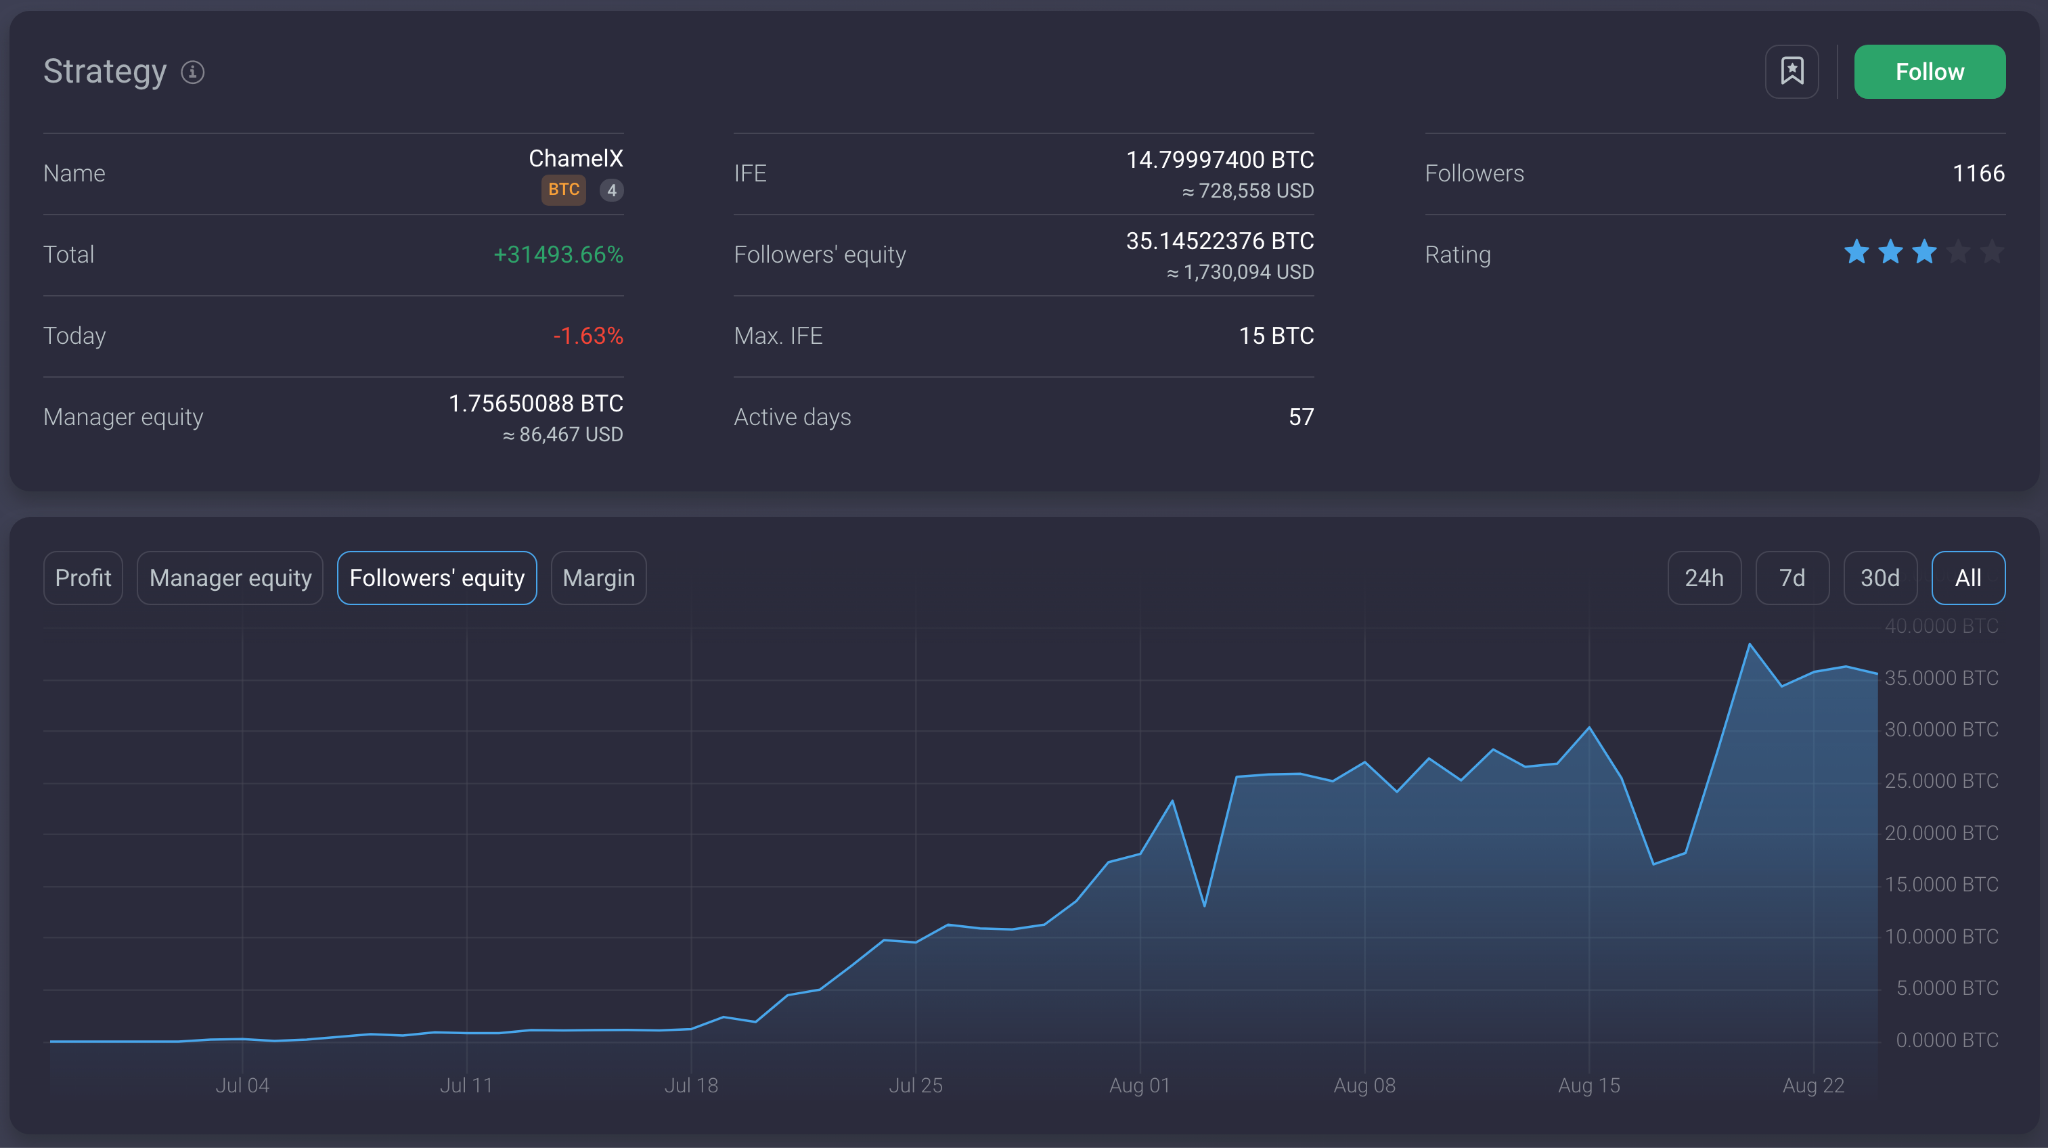This screenshot has height=1148, width=2048.
Task: Switch chart to Margin tab
Action: pos(599,578)
